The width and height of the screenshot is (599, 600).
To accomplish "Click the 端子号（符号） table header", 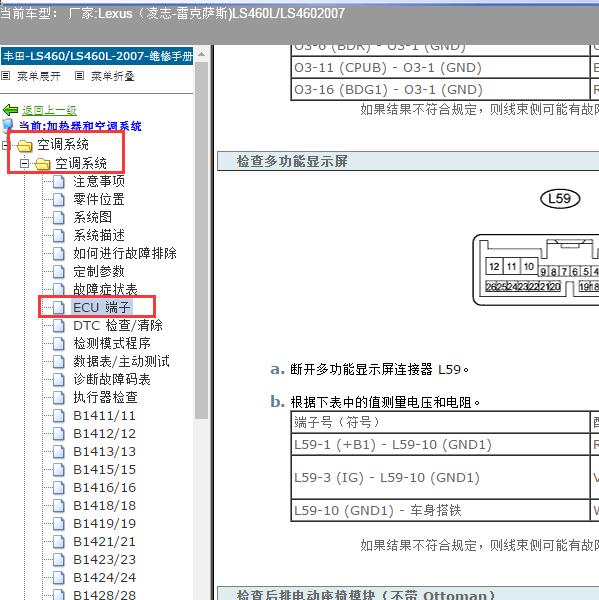I will 441,422.
